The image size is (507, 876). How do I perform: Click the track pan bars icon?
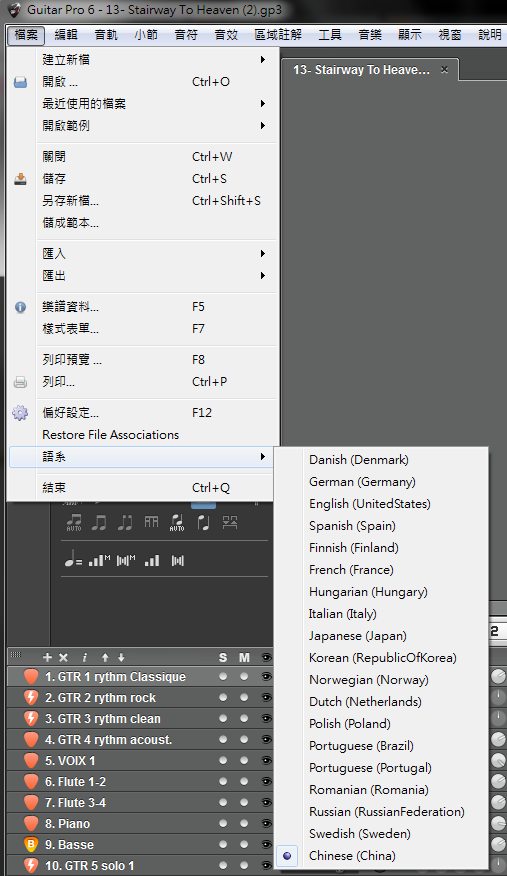(x=178, y=560)
